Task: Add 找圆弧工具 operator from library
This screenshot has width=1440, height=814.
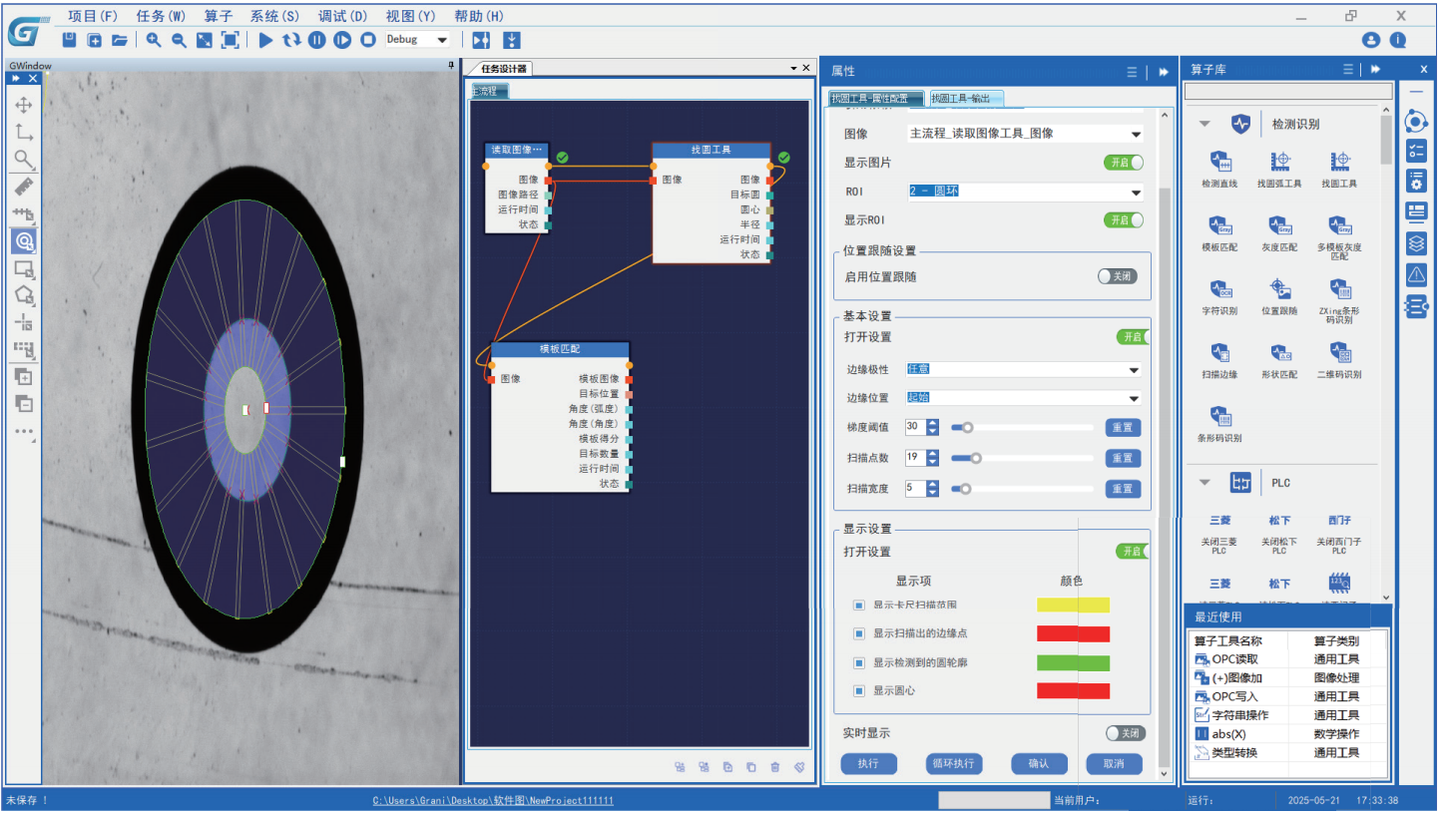Action: [1280, 170]
